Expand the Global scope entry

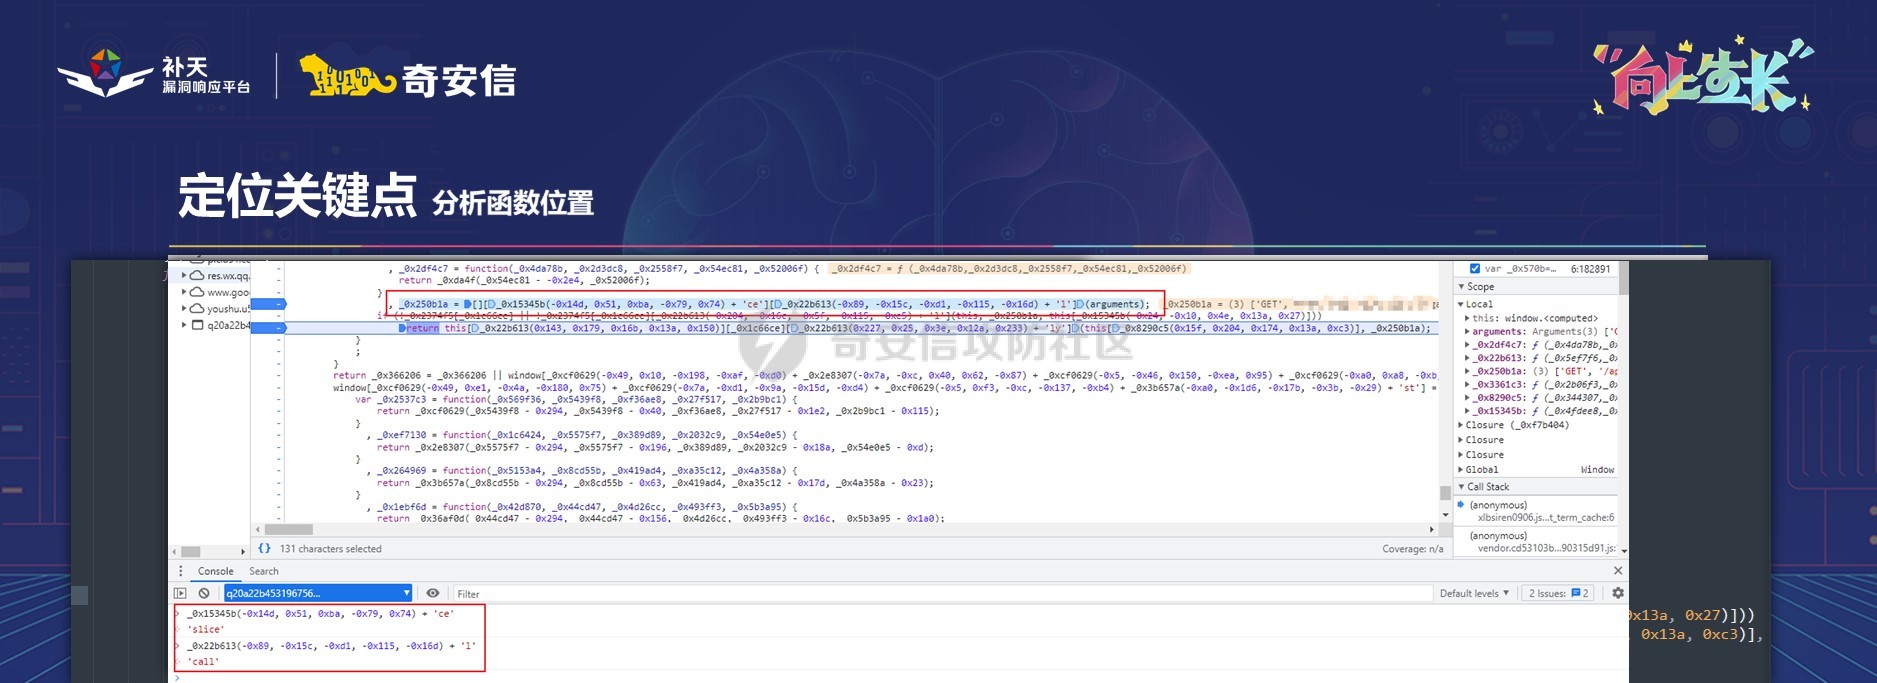(x=1461, y=469)
